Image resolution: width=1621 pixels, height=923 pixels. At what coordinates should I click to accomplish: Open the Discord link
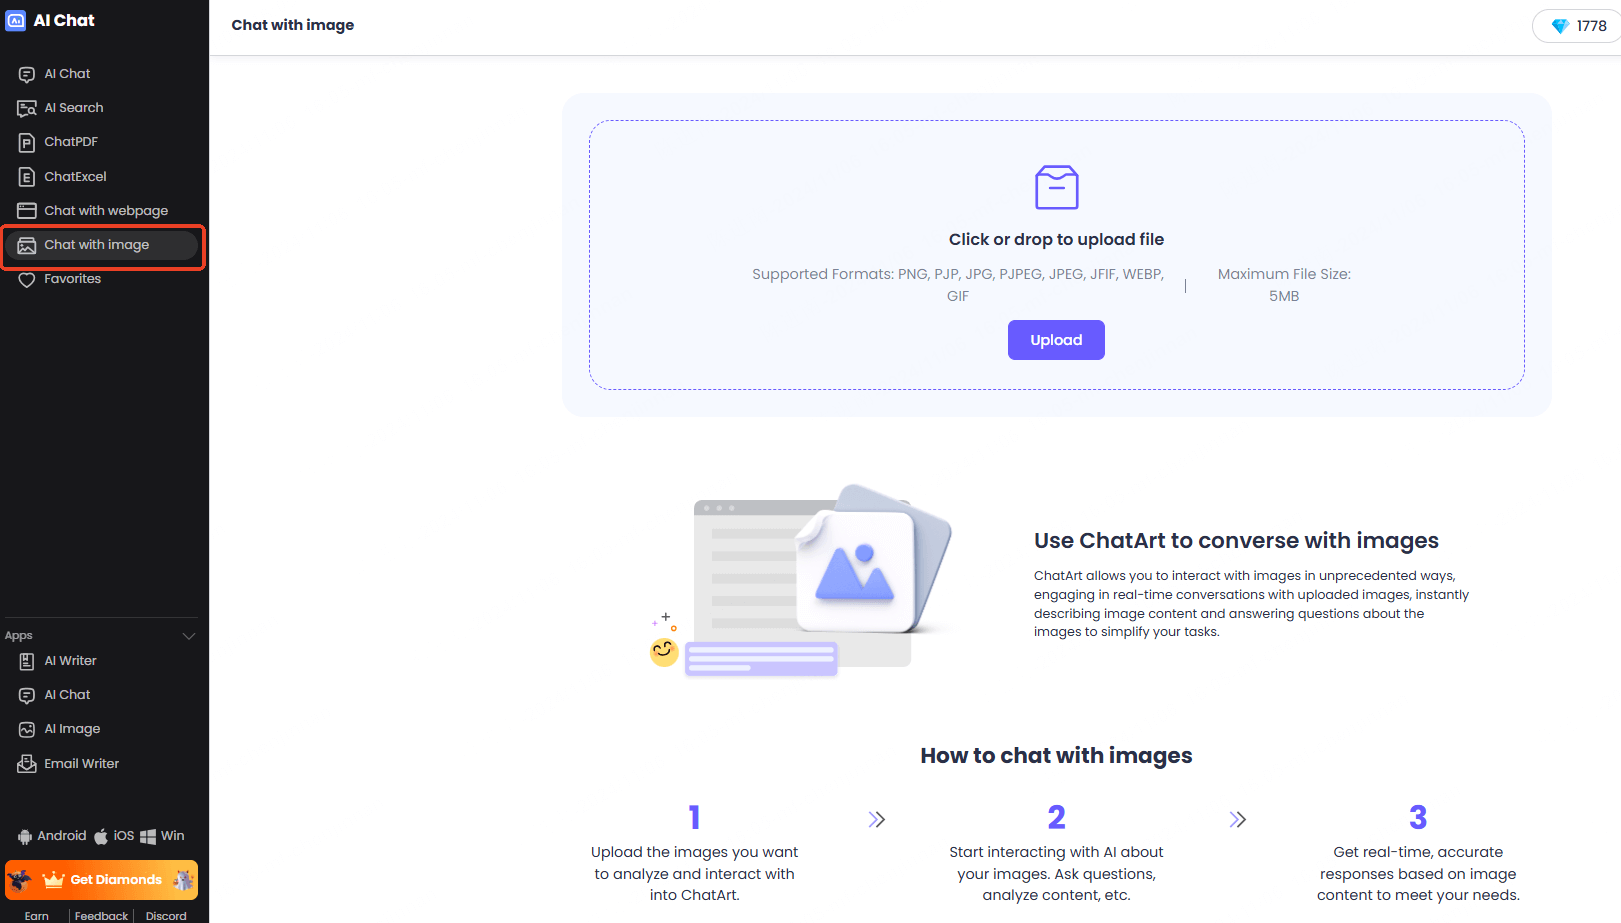[x=166, y=916]
